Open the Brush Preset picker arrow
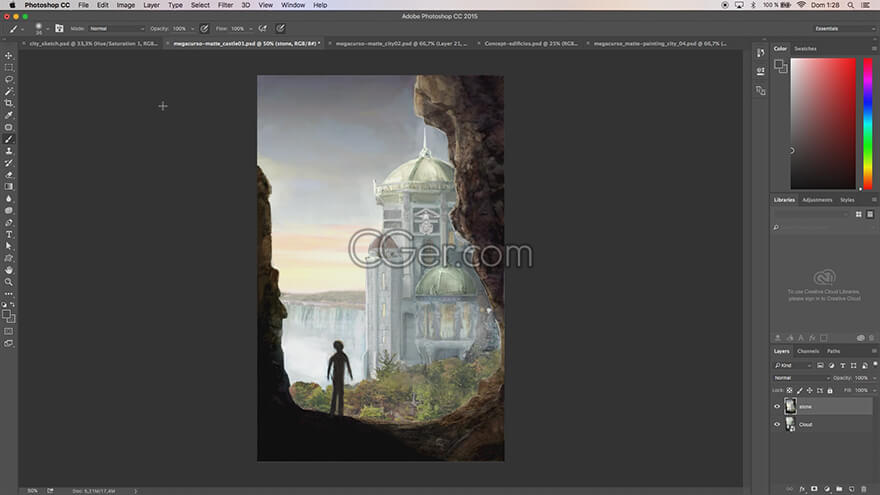 (48, 29)
